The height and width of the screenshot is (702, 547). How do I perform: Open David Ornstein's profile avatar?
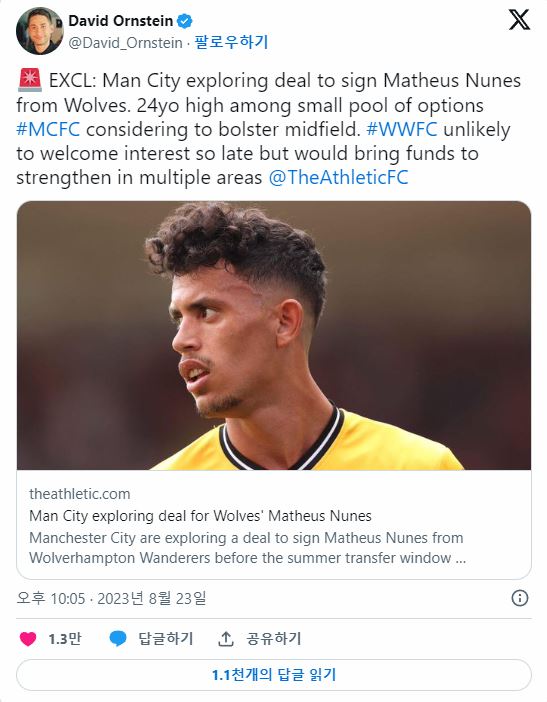point(39,31)
